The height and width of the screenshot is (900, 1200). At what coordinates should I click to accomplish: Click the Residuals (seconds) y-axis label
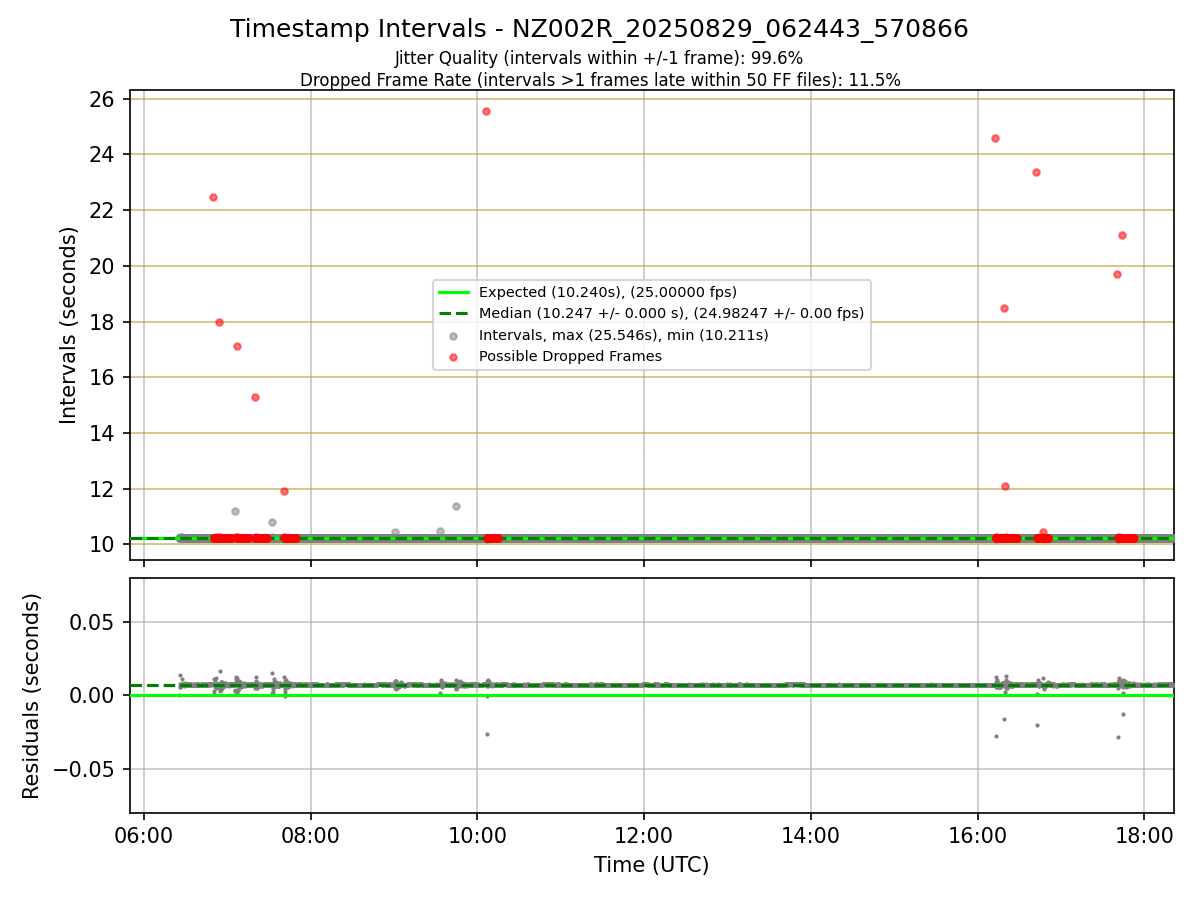point(32,696)
